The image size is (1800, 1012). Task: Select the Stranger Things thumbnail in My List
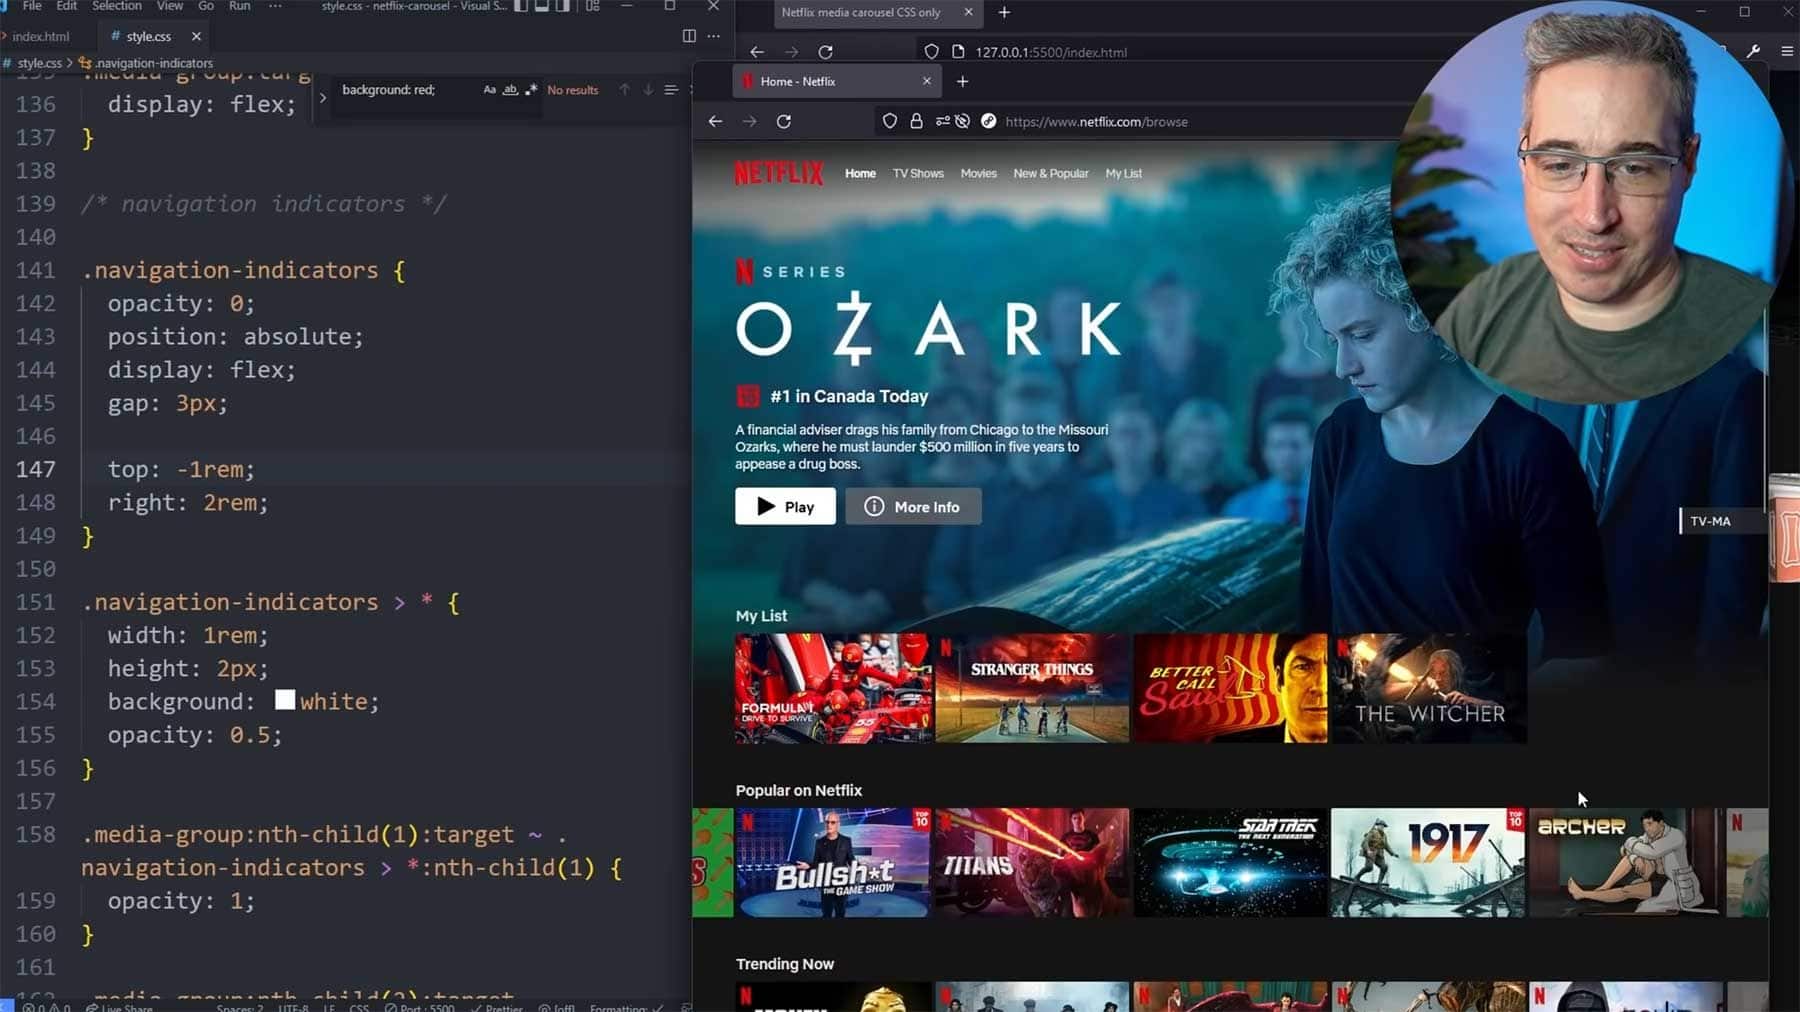[1032, 688]
